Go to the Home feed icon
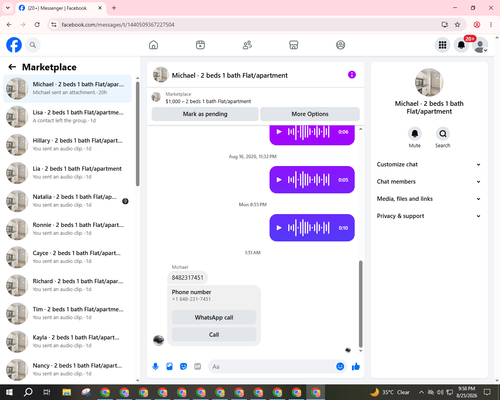 pos(153,45)
